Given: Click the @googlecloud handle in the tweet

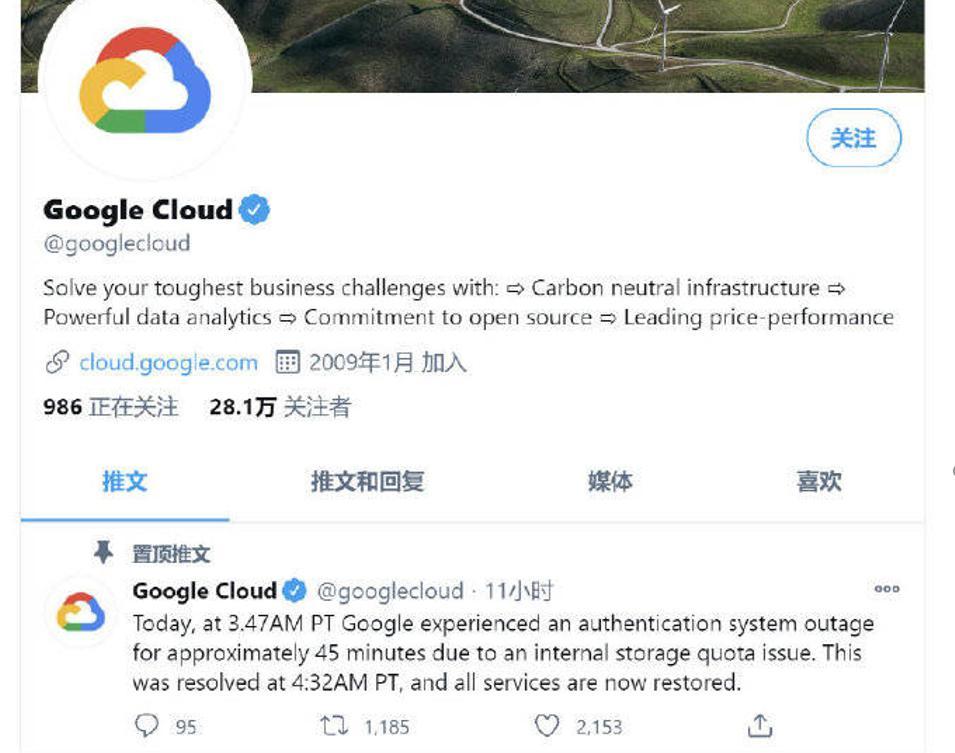Looking at the screenshot, I should [390, 591].
